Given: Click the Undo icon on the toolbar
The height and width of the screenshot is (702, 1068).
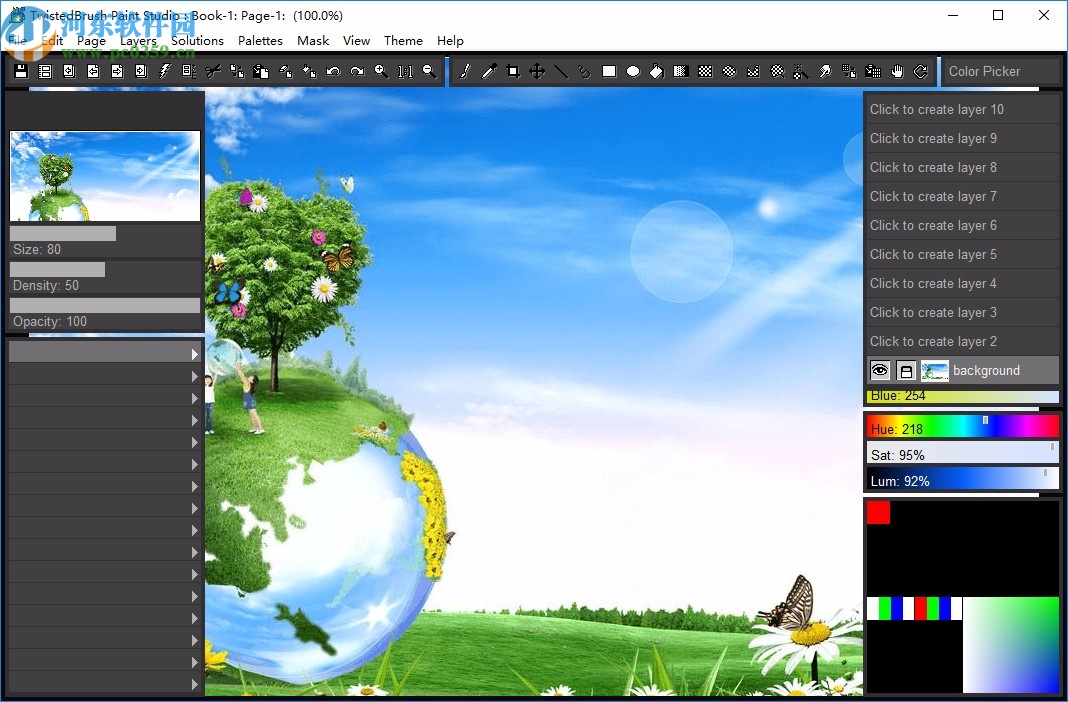Looking at the screenshot, I should pyautogui.click(x=333, y=71).
